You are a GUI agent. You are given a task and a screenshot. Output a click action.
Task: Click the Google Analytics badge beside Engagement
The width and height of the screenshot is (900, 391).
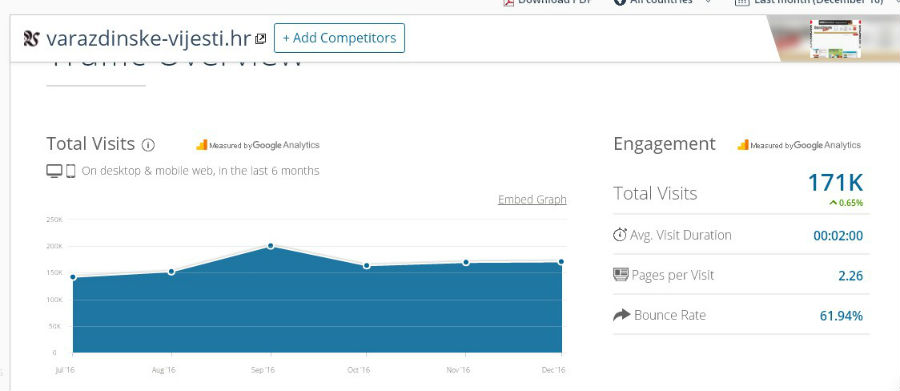click(x=799, y=145)
